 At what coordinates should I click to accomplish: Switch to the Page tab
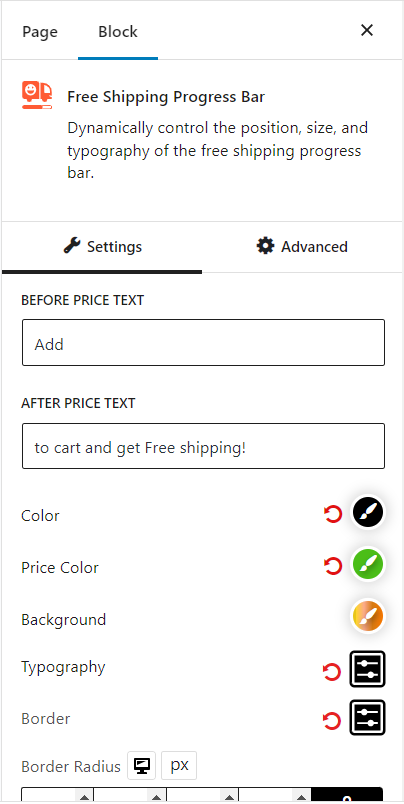[x=40, y=31]
